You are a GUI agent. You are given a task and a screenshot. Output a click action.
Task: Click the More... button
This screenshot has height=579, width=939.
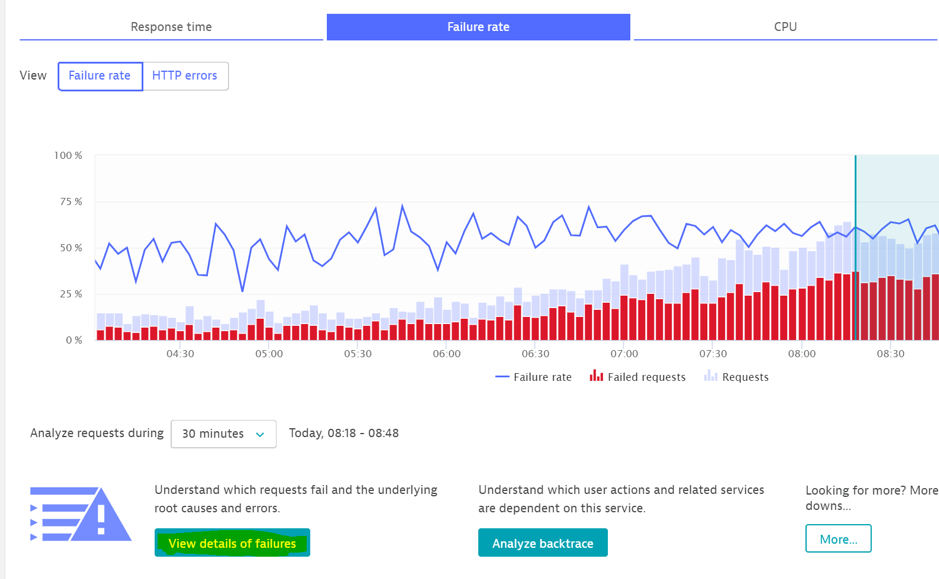point(838,538)
